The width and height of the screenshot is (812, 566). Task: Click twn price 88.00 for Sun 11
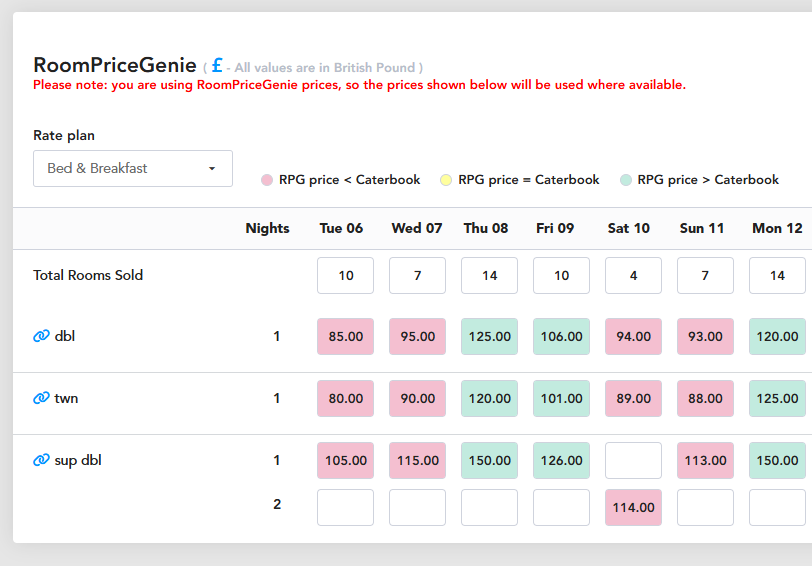tap(705, 399)
